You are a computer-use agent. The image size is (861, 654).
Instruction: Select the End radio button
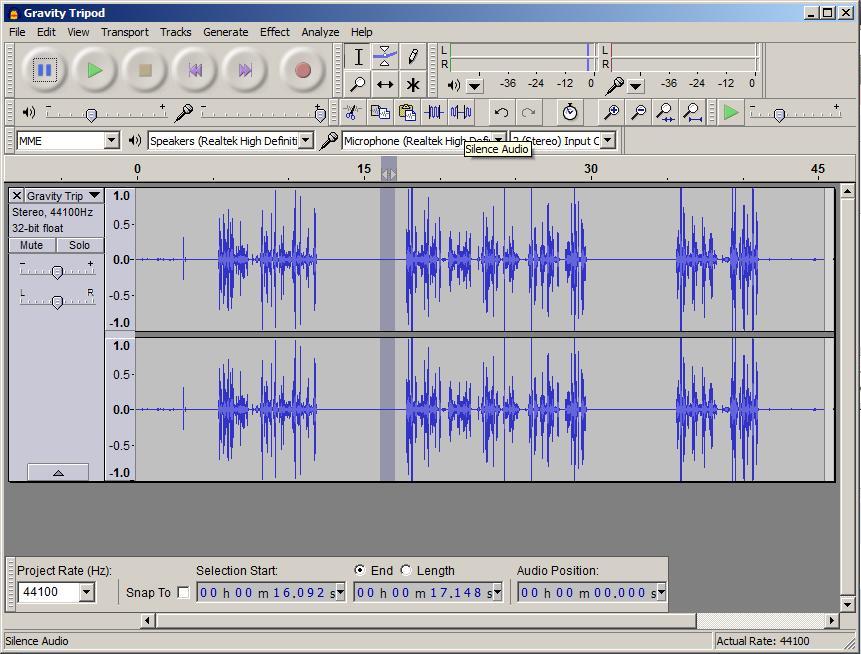[x=359, y=570]
